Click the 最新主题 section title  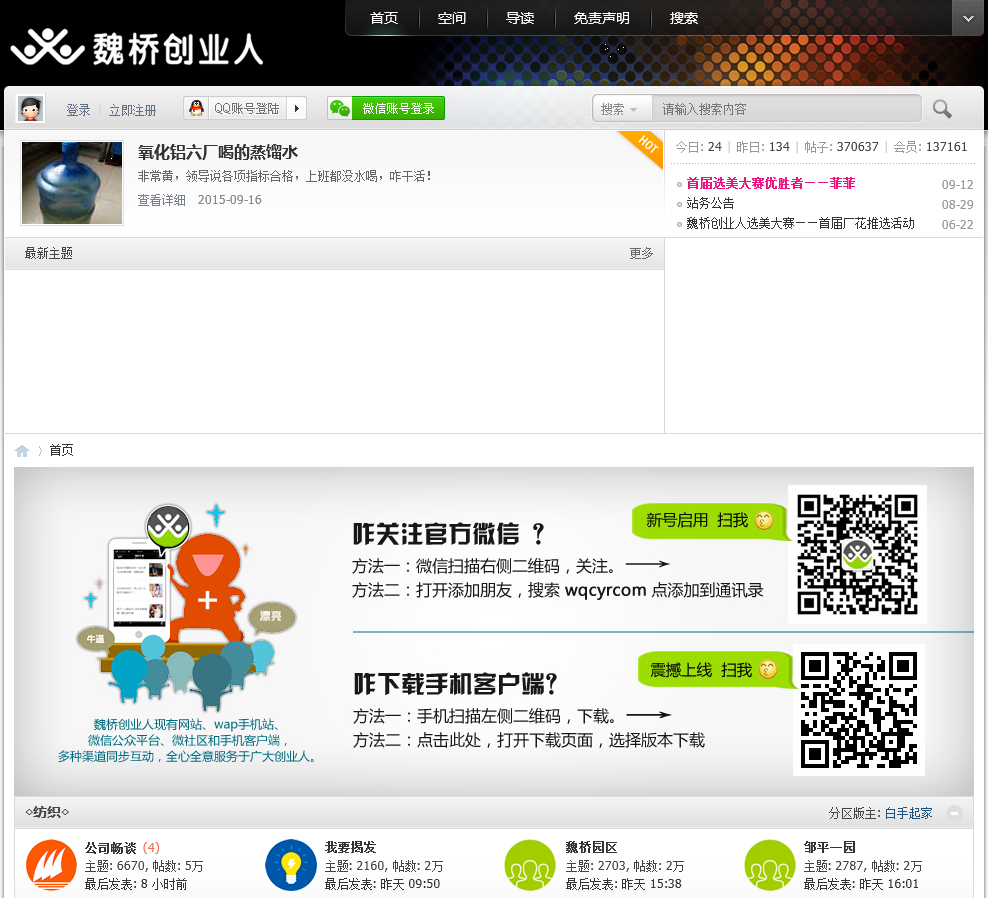pyautogui.click(x=49, y=253)
